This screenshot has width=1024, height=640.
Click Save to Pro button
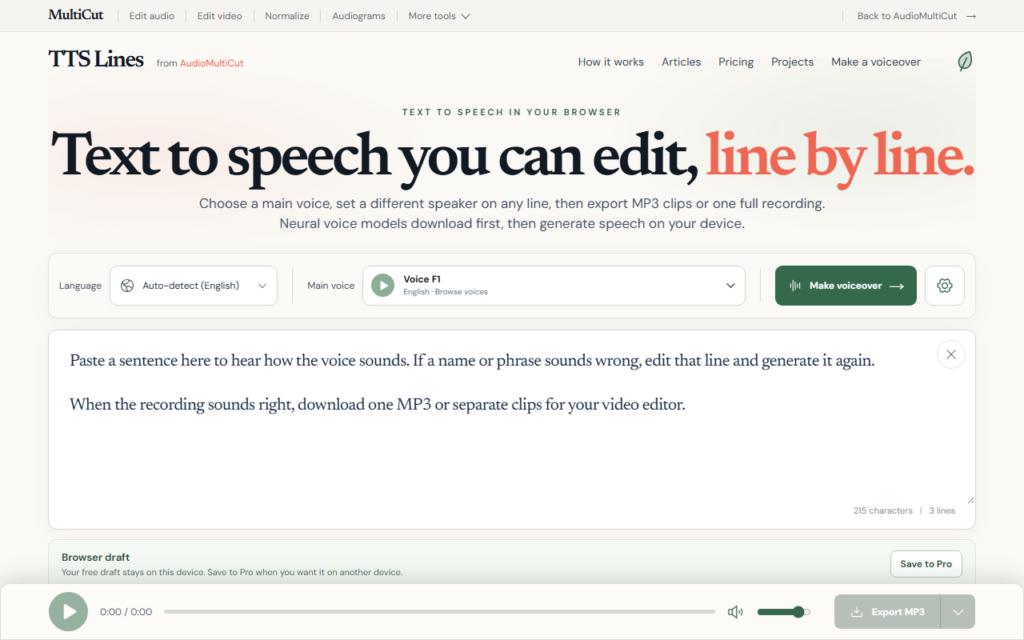click(x=926, y=564)
